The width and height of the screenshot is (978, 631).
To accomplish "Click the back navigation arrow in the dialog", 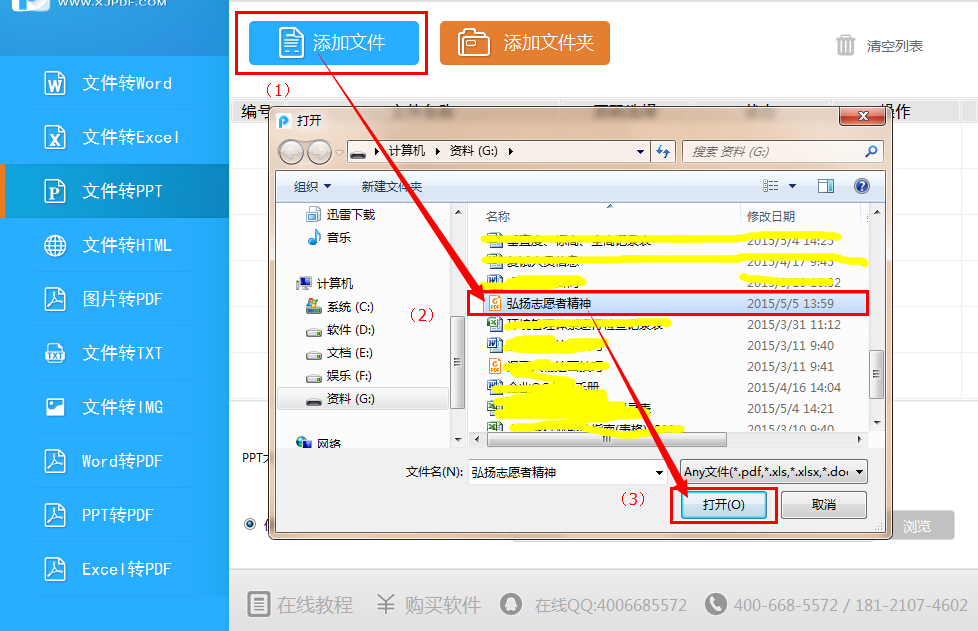I will click(x=292, y=151).
